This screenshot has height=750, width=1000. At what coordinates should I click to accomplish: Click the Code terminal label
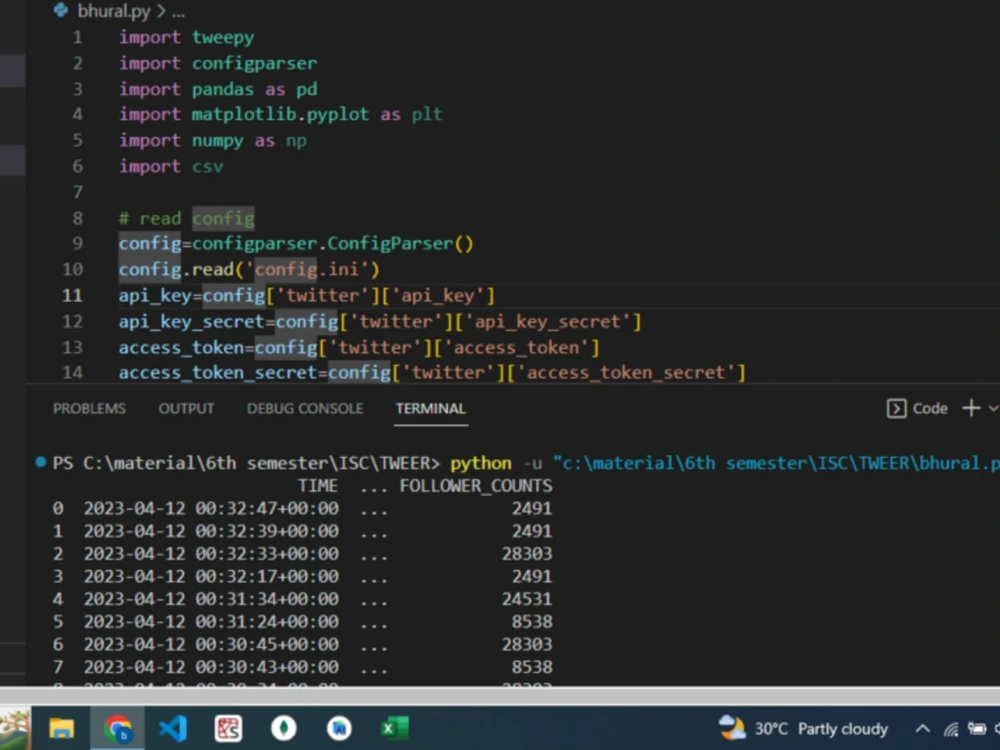pyautogui.click(x=930, y=408)
